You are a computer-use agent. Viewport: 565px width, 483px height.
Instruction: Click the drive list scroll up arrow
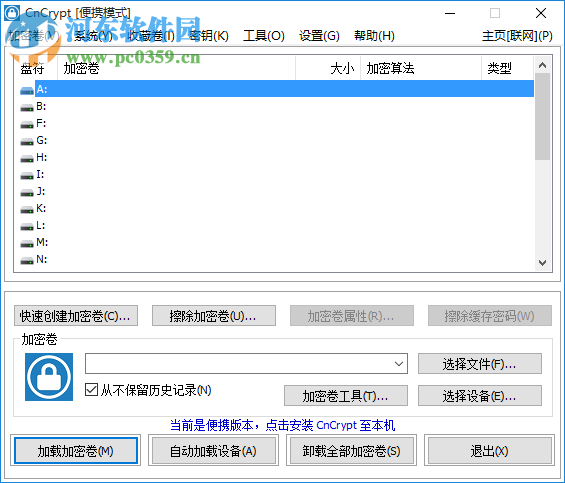click(x=542, y=65)
